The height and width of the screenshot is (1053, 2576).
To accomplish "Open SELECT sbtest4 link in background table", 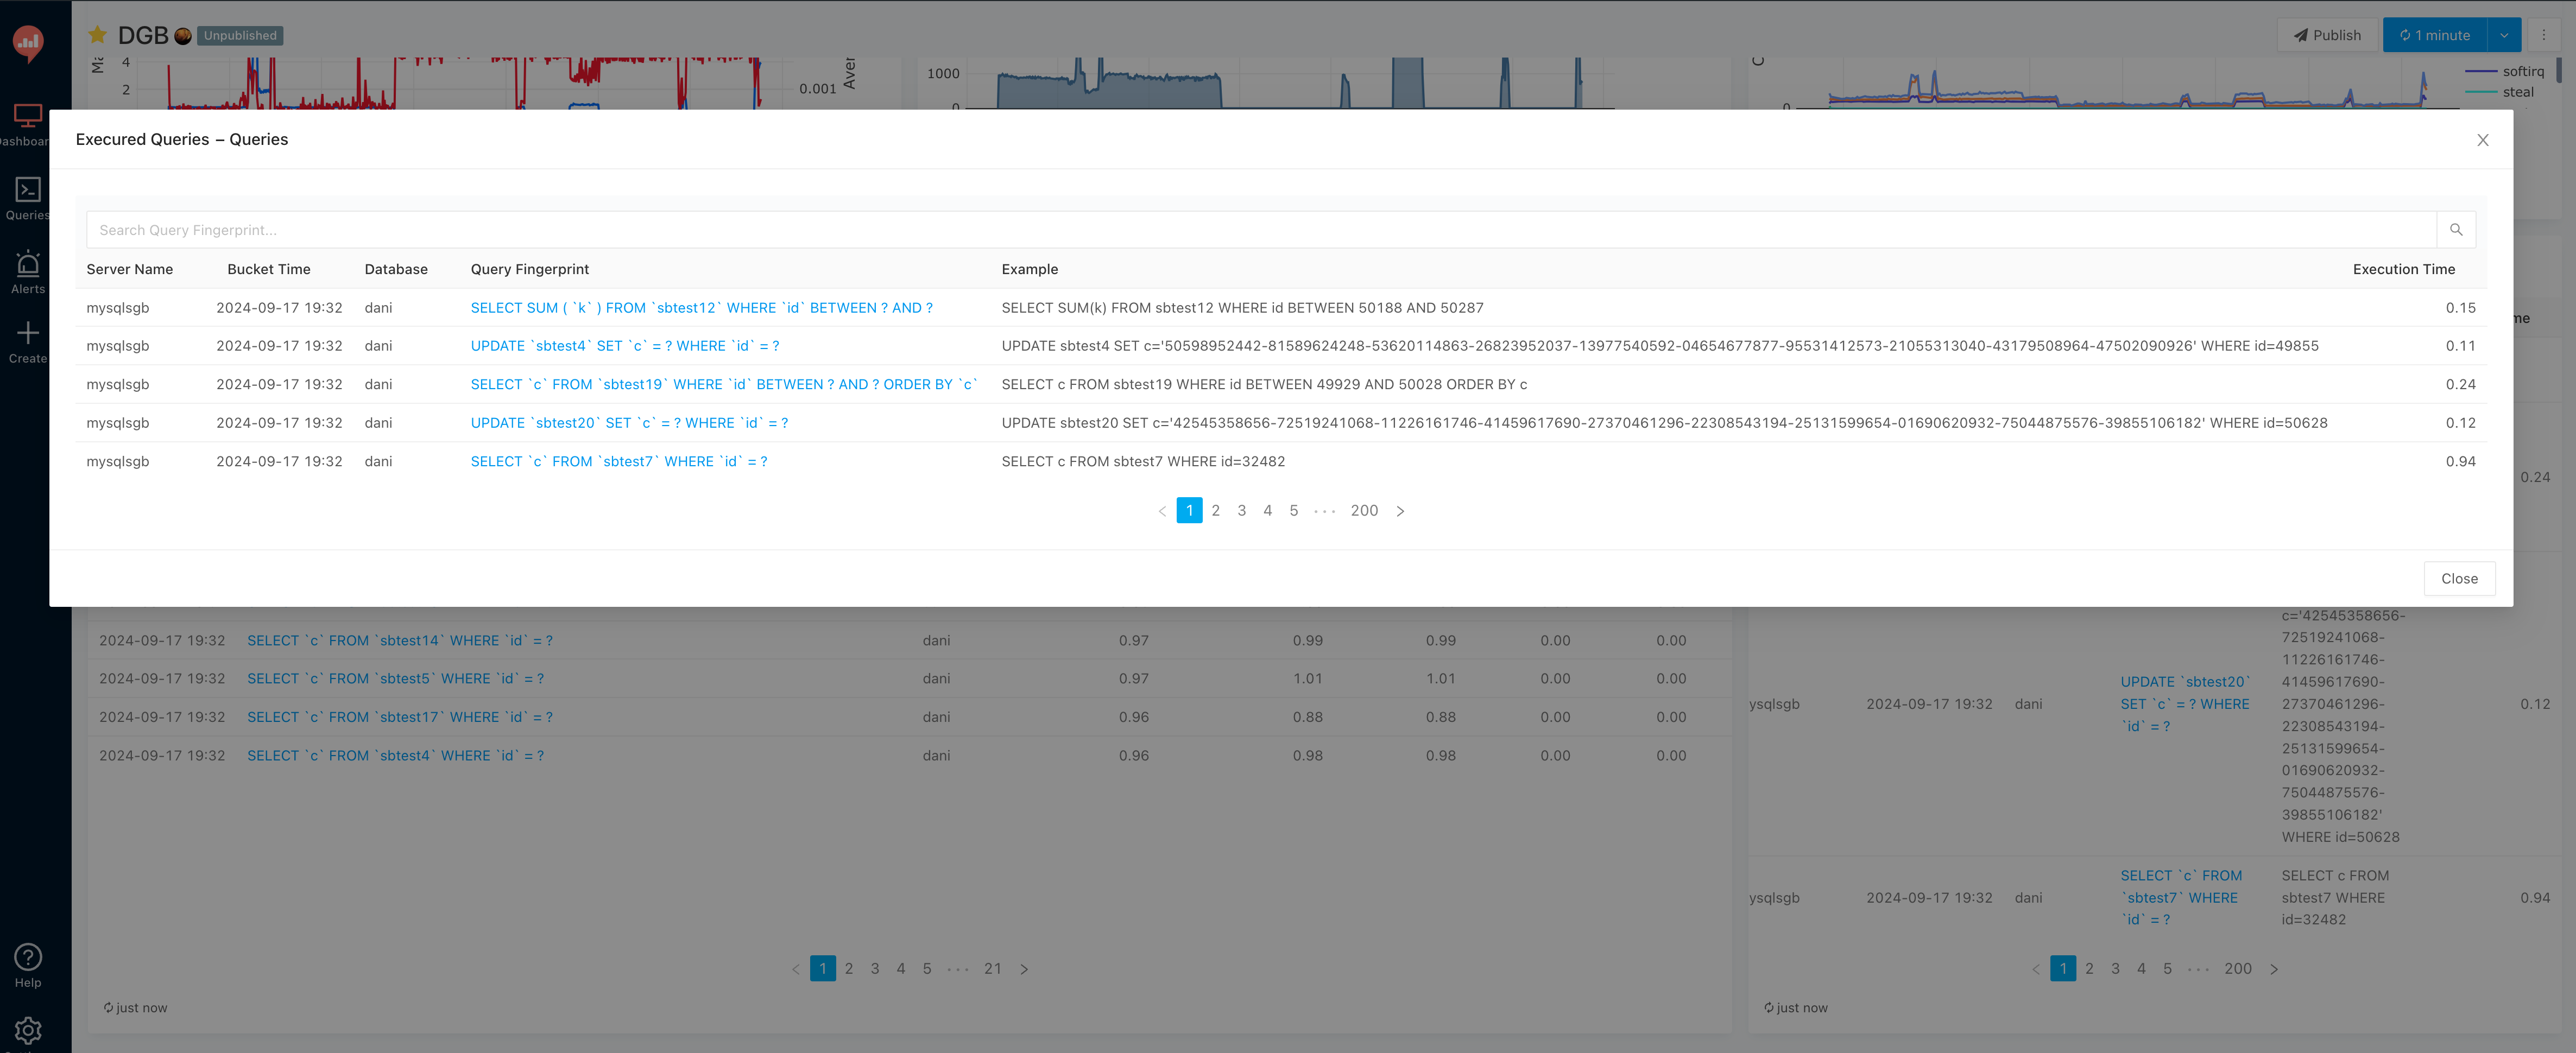I will 396,755.
